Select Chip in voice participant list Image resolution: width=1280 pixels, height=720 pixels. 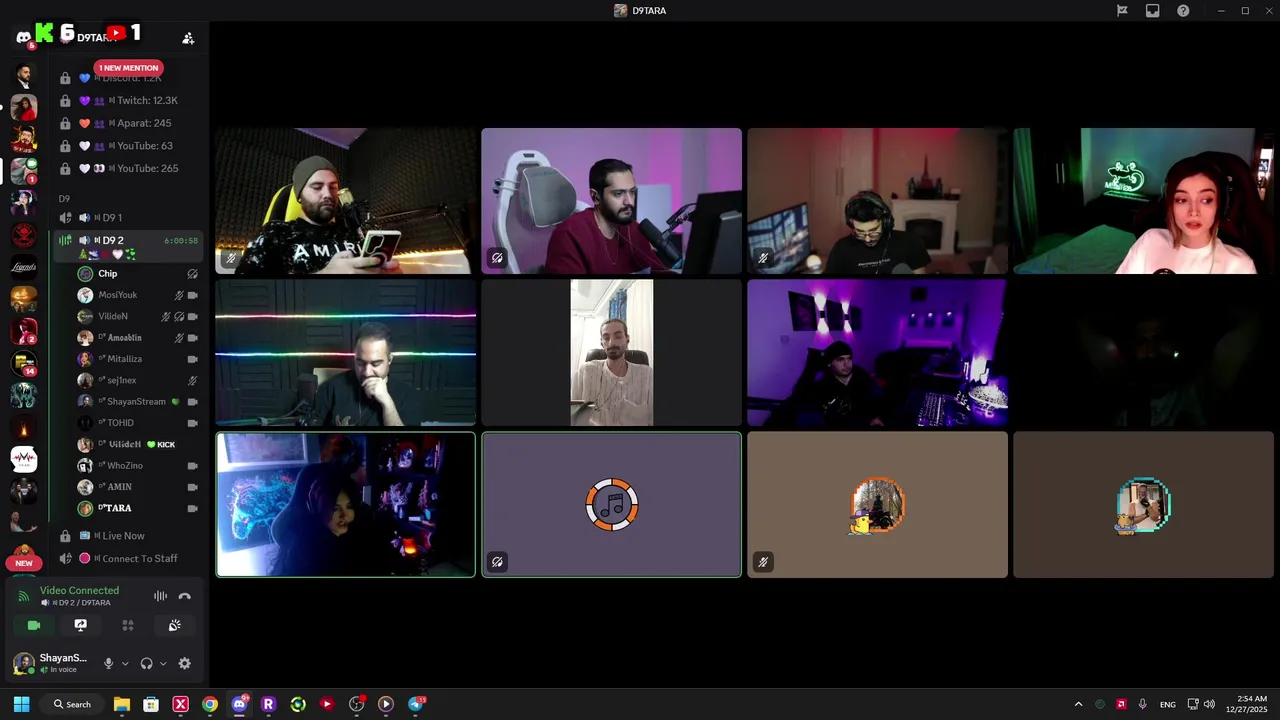click(x=138, y=274)
